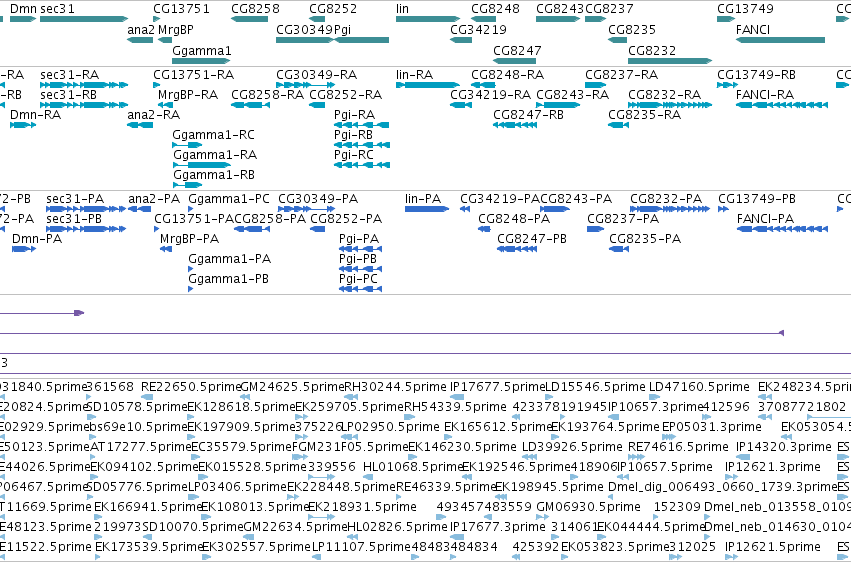This screenshot has width=851, height=562.
Task: Select the CG34219-RA transcript label
Action: [491, 95]
